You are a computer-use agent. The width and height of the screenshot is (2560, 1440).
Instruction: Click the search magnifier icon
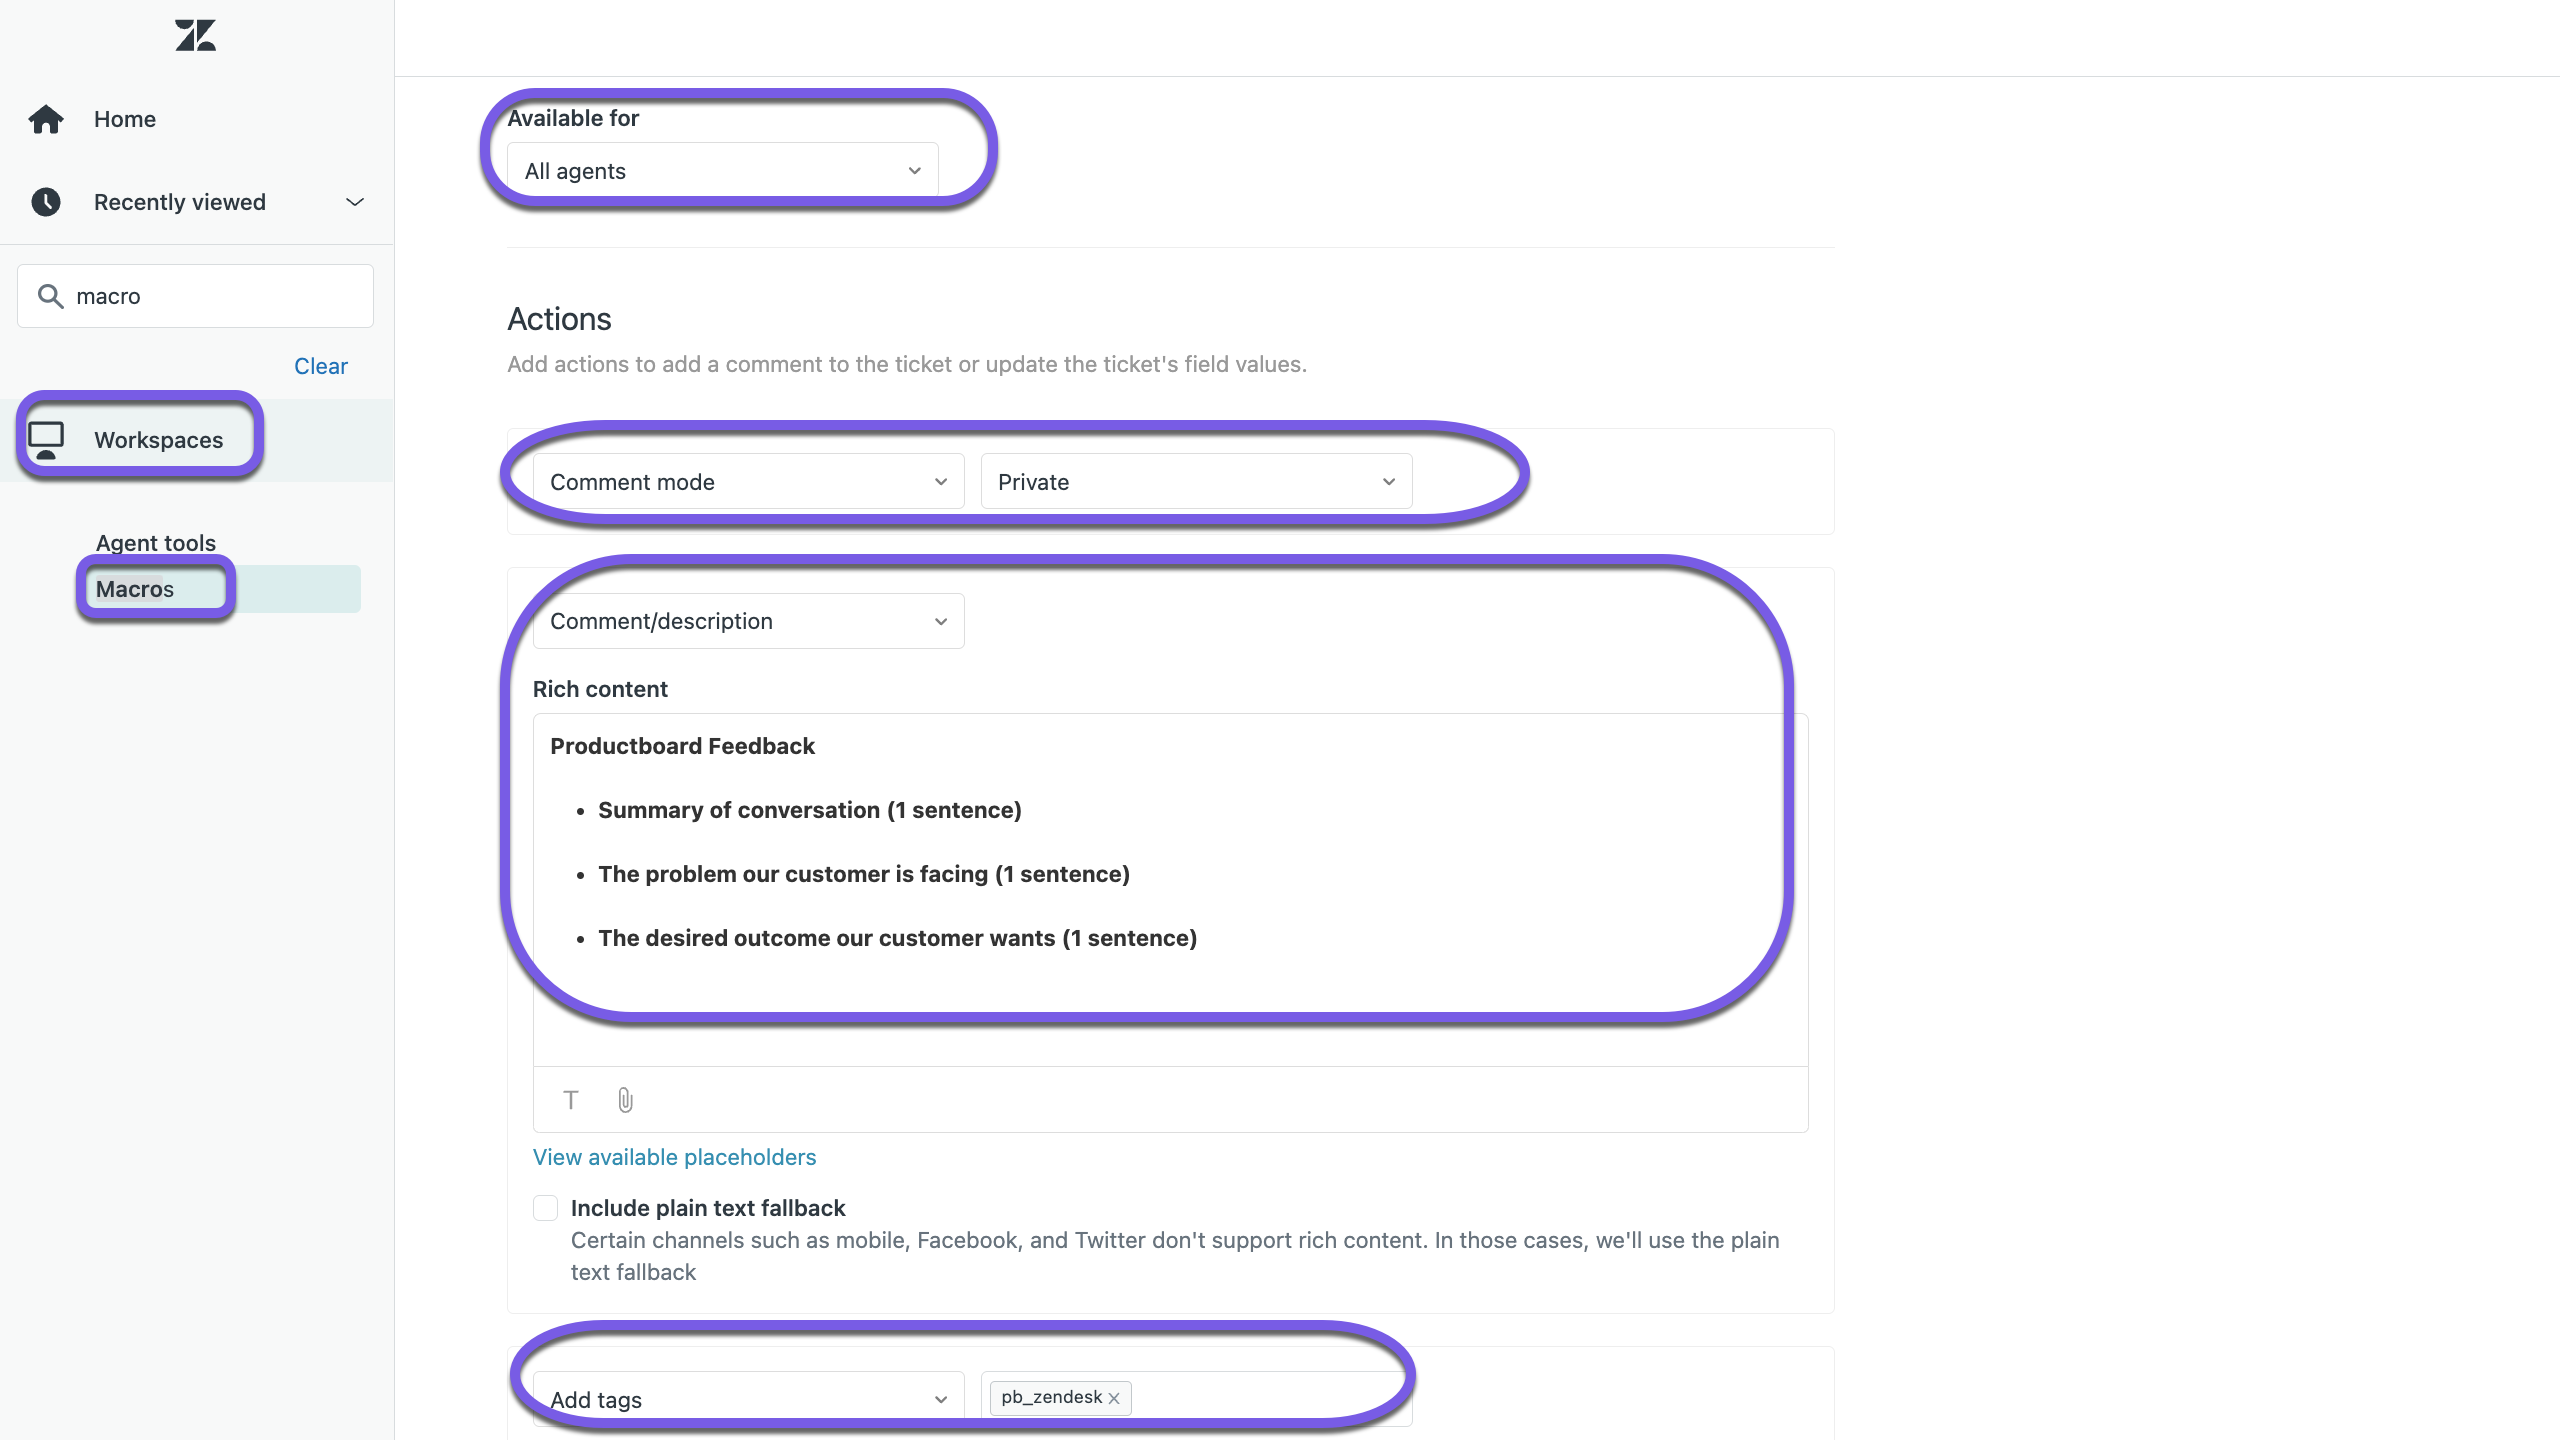(50, 296)
